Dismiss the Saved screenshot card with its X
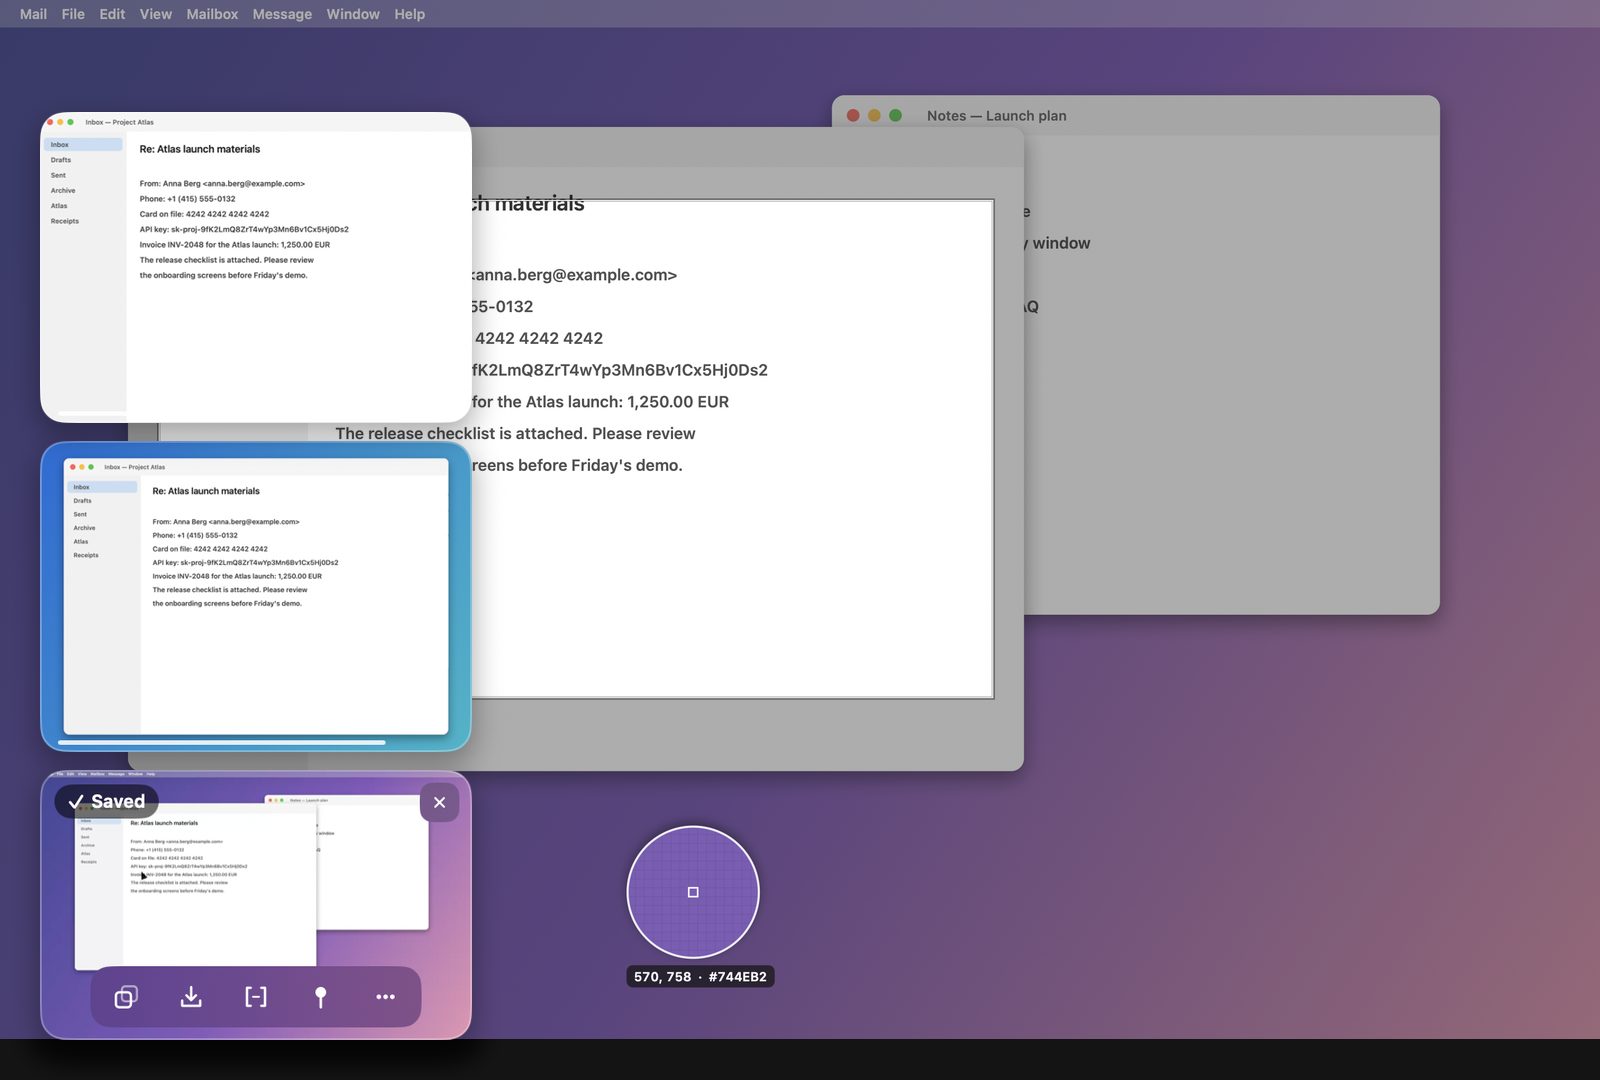Screen dimensions: 1600x1080 (440, 802)
